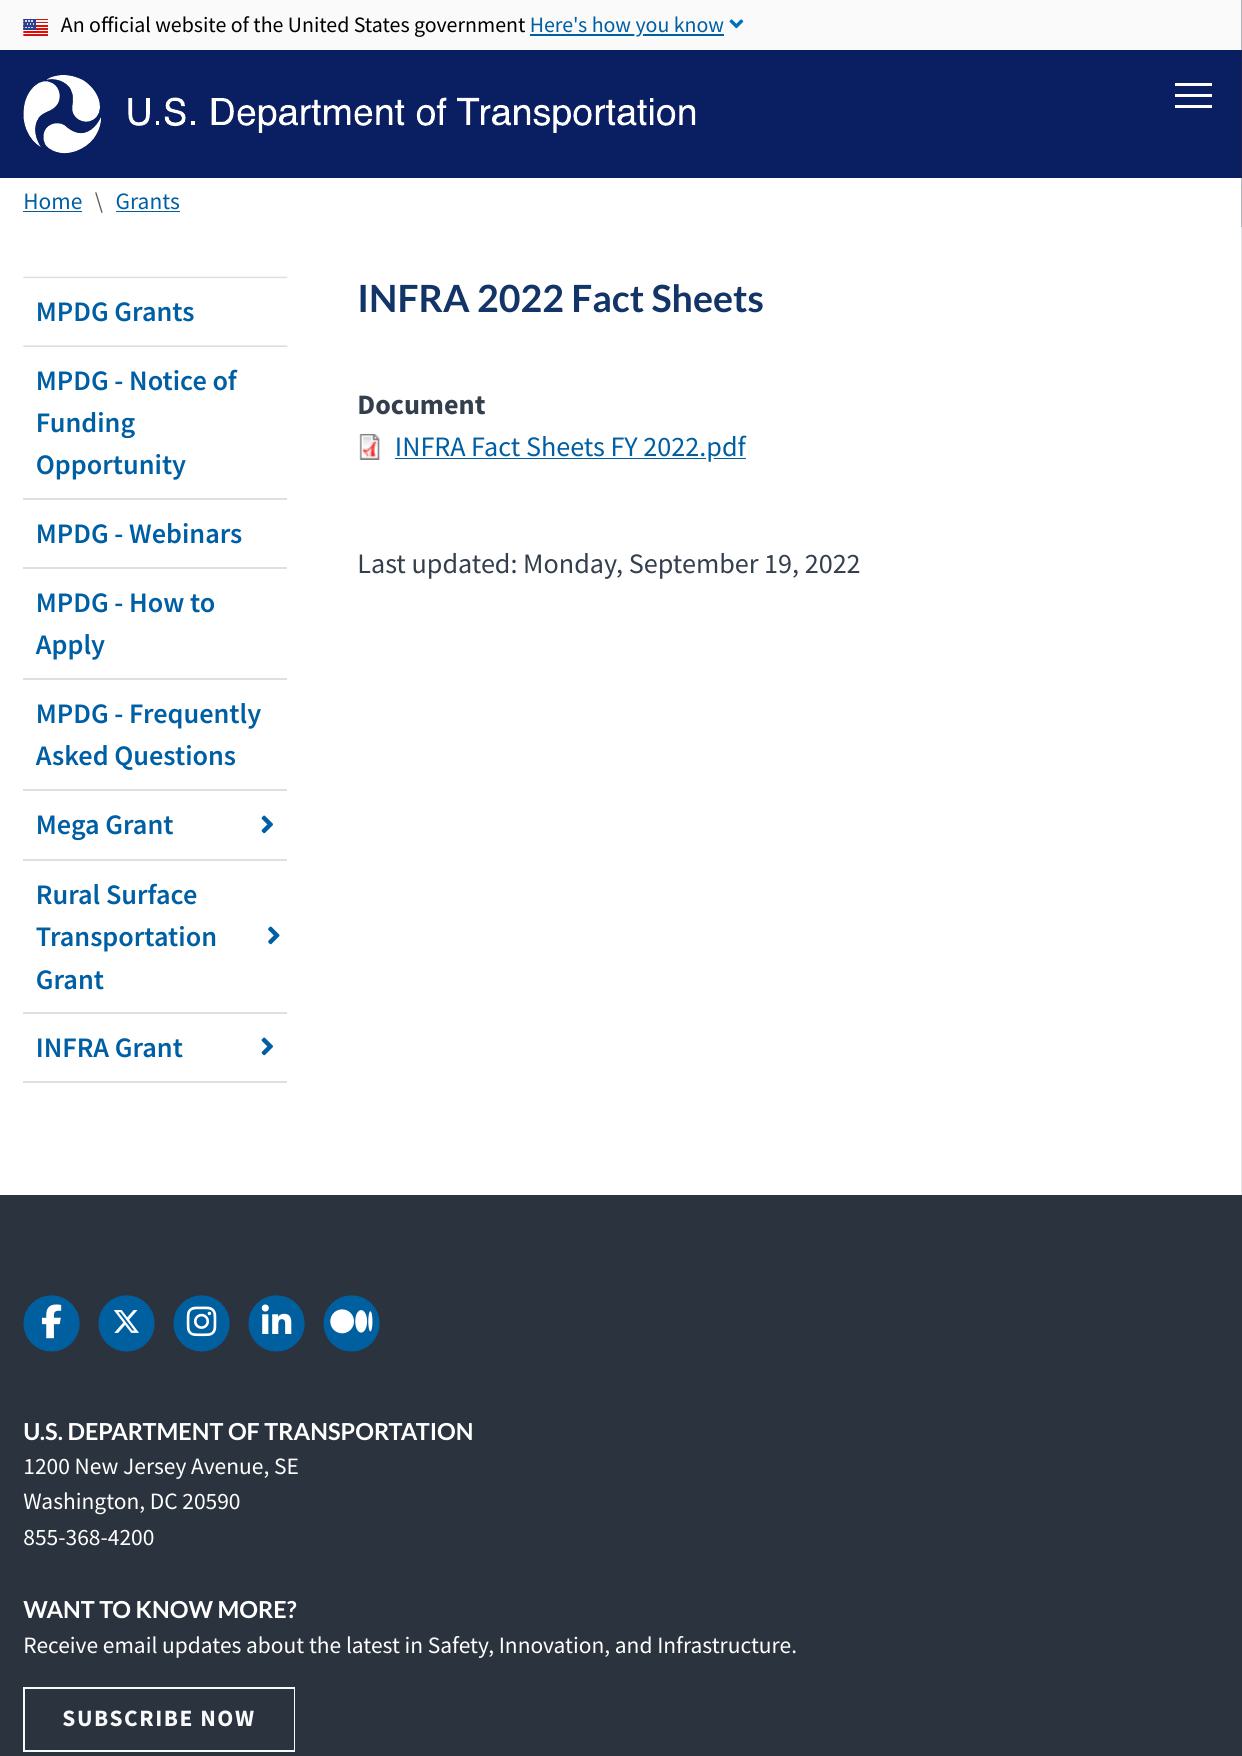Expand the INFRA Grant submenu arrow

[x=267, y=1047]
